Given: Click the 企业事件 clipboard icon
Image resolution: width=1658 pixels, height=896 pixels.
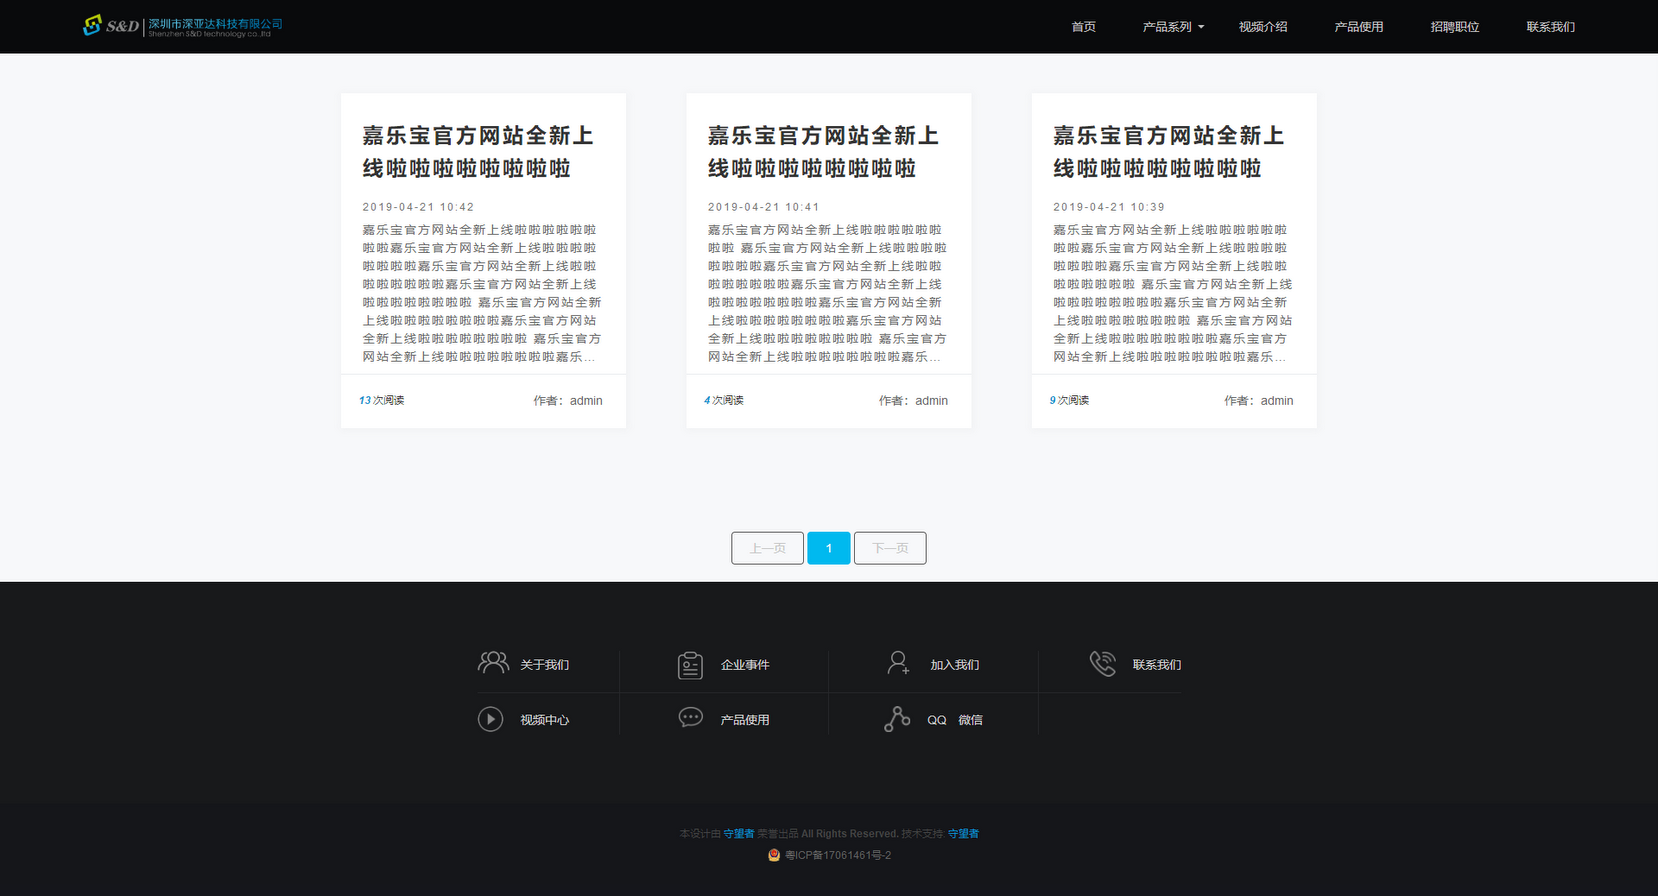Looking at the screenshot, I should [x=690, y=665].
